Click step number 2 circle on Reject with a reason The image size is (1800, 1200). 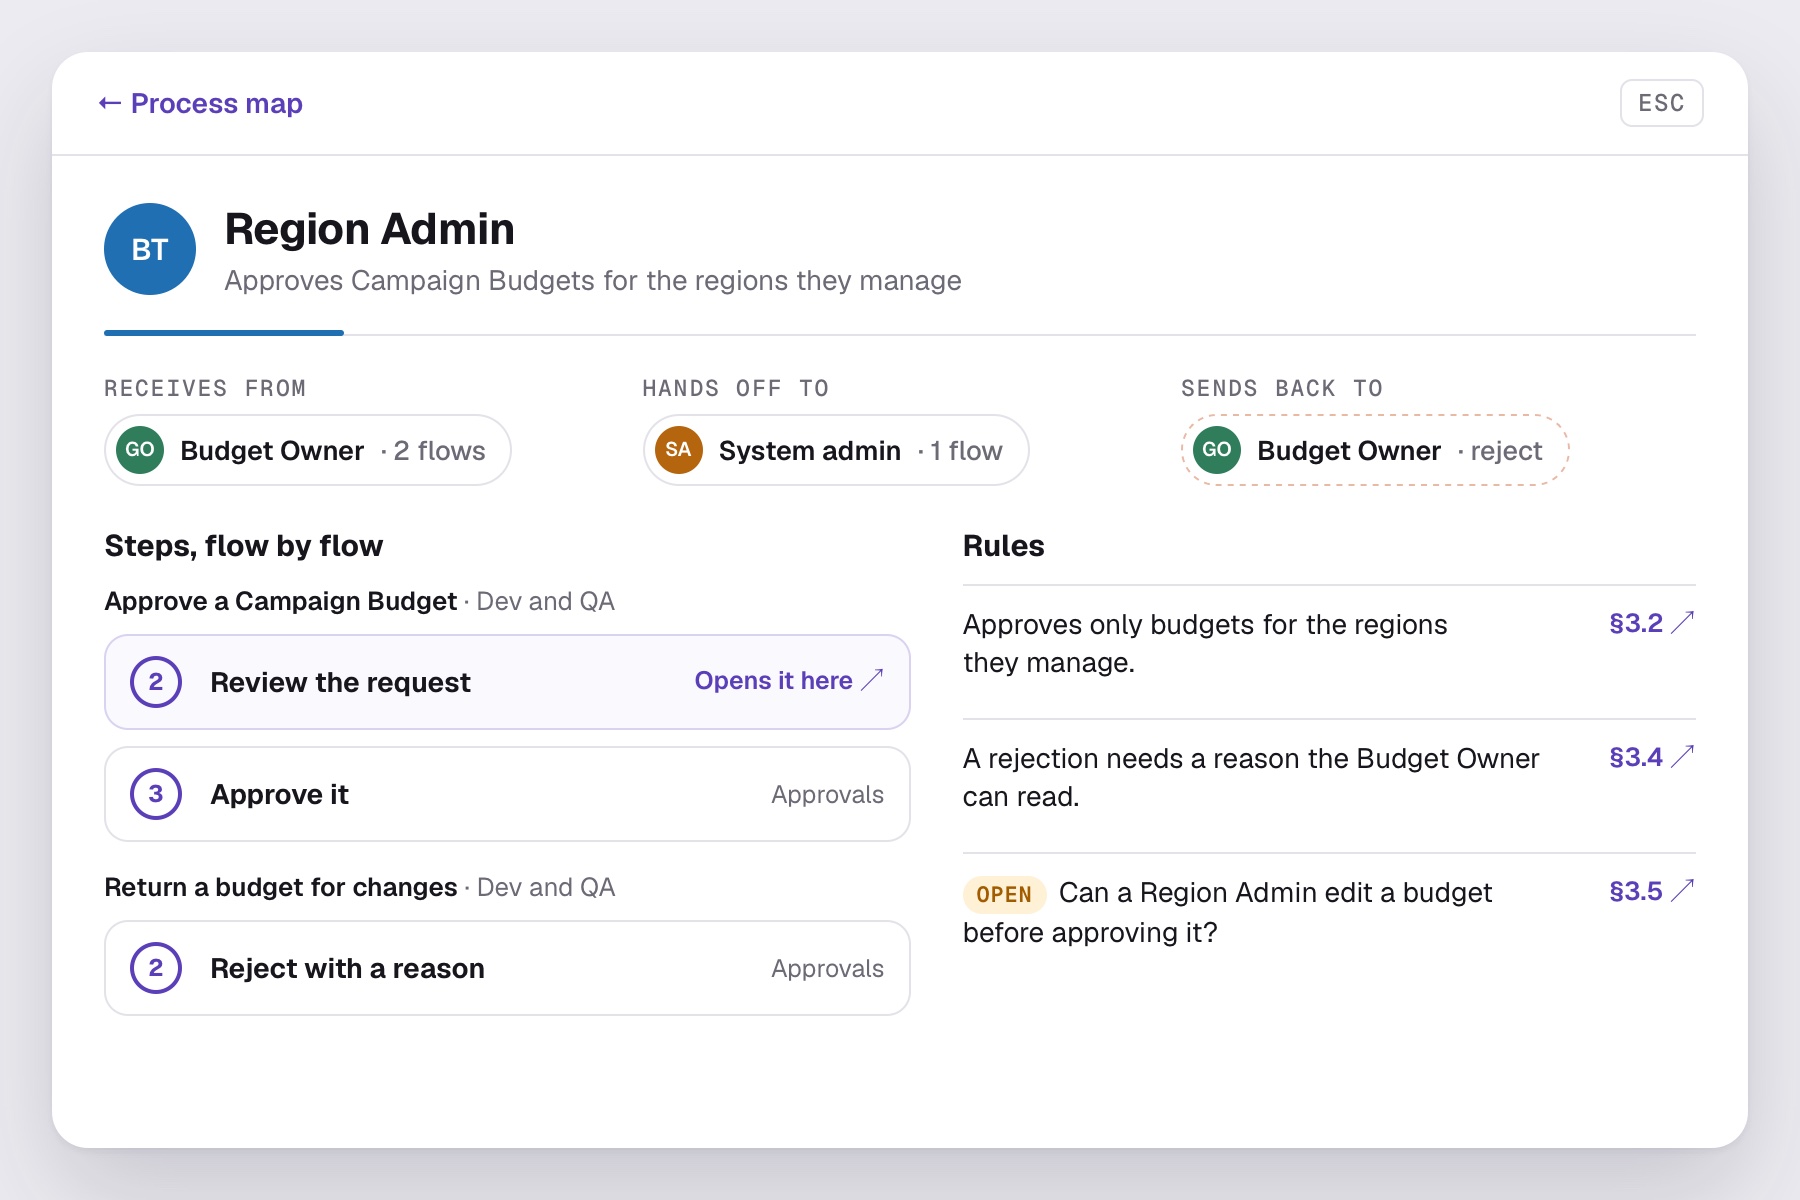(x=156, y=968)
